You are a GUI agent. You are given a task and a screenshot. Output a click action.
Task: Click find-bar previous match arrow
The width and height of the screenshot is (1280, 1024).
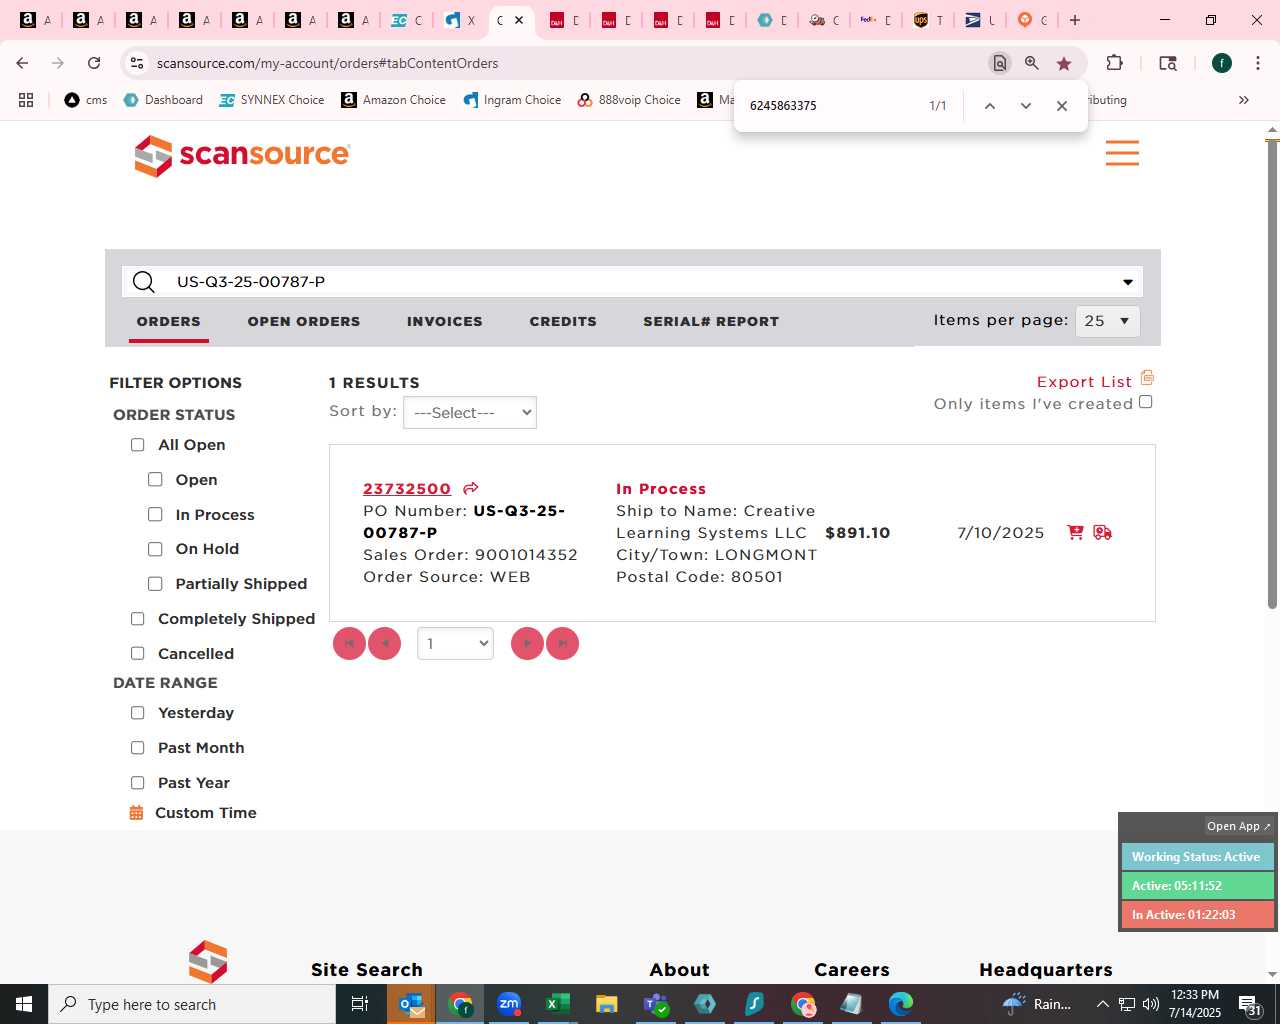coord(989,106)
